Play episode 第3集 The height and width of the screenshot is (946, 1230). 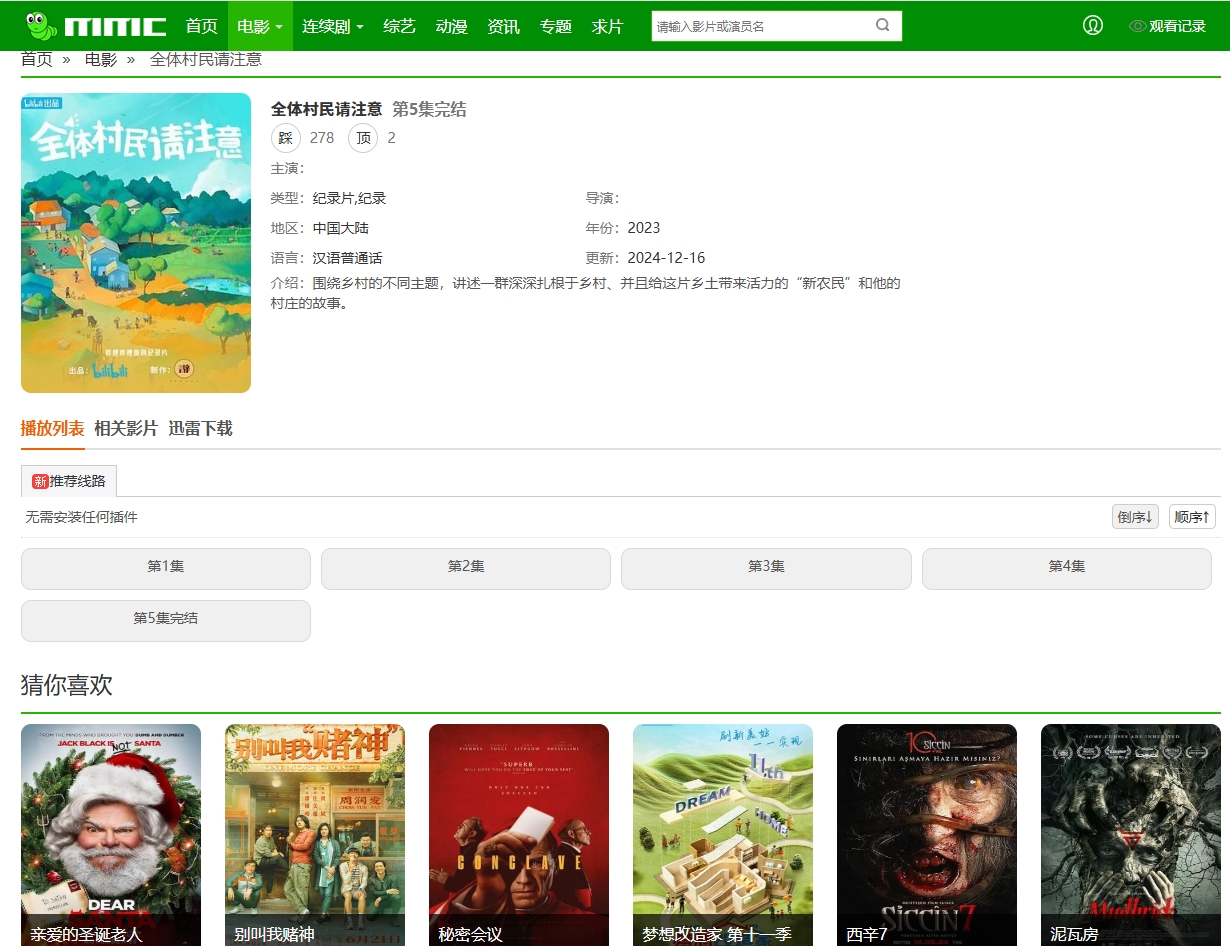766,568
